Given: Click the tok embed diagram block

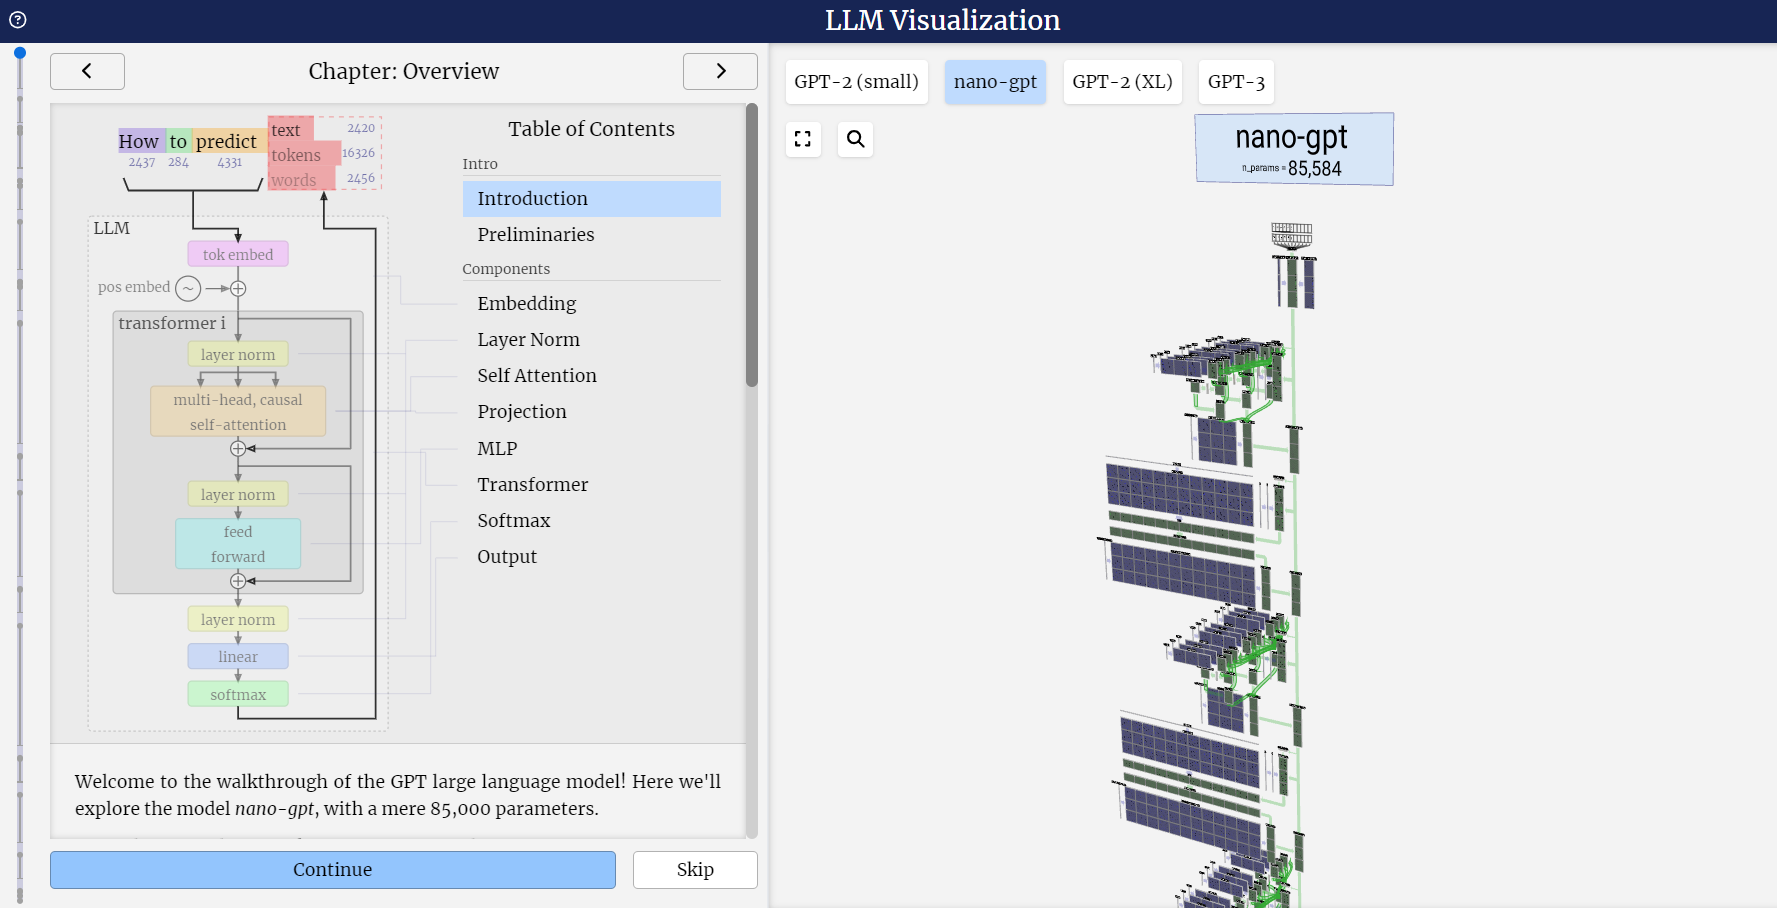Looking at the screenshot, I should [238, 254].
